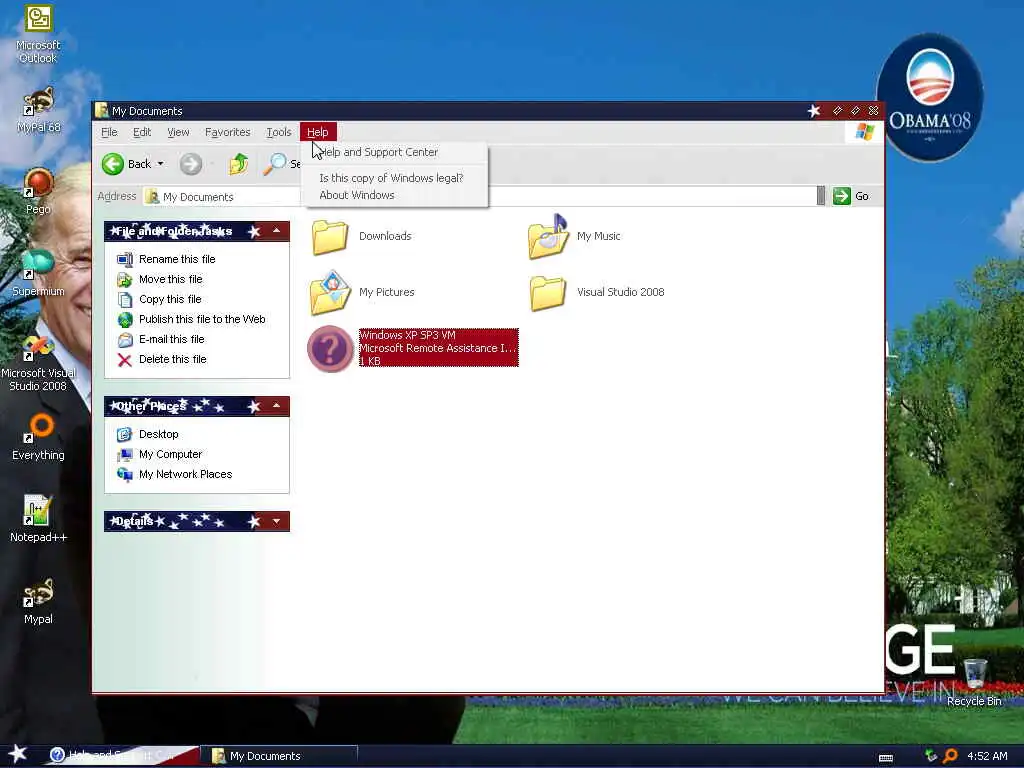This screenshot has width=1024, height=768.
Task: Open the Start menu star button
Action: pyautogui.click(x=18, y=754)
